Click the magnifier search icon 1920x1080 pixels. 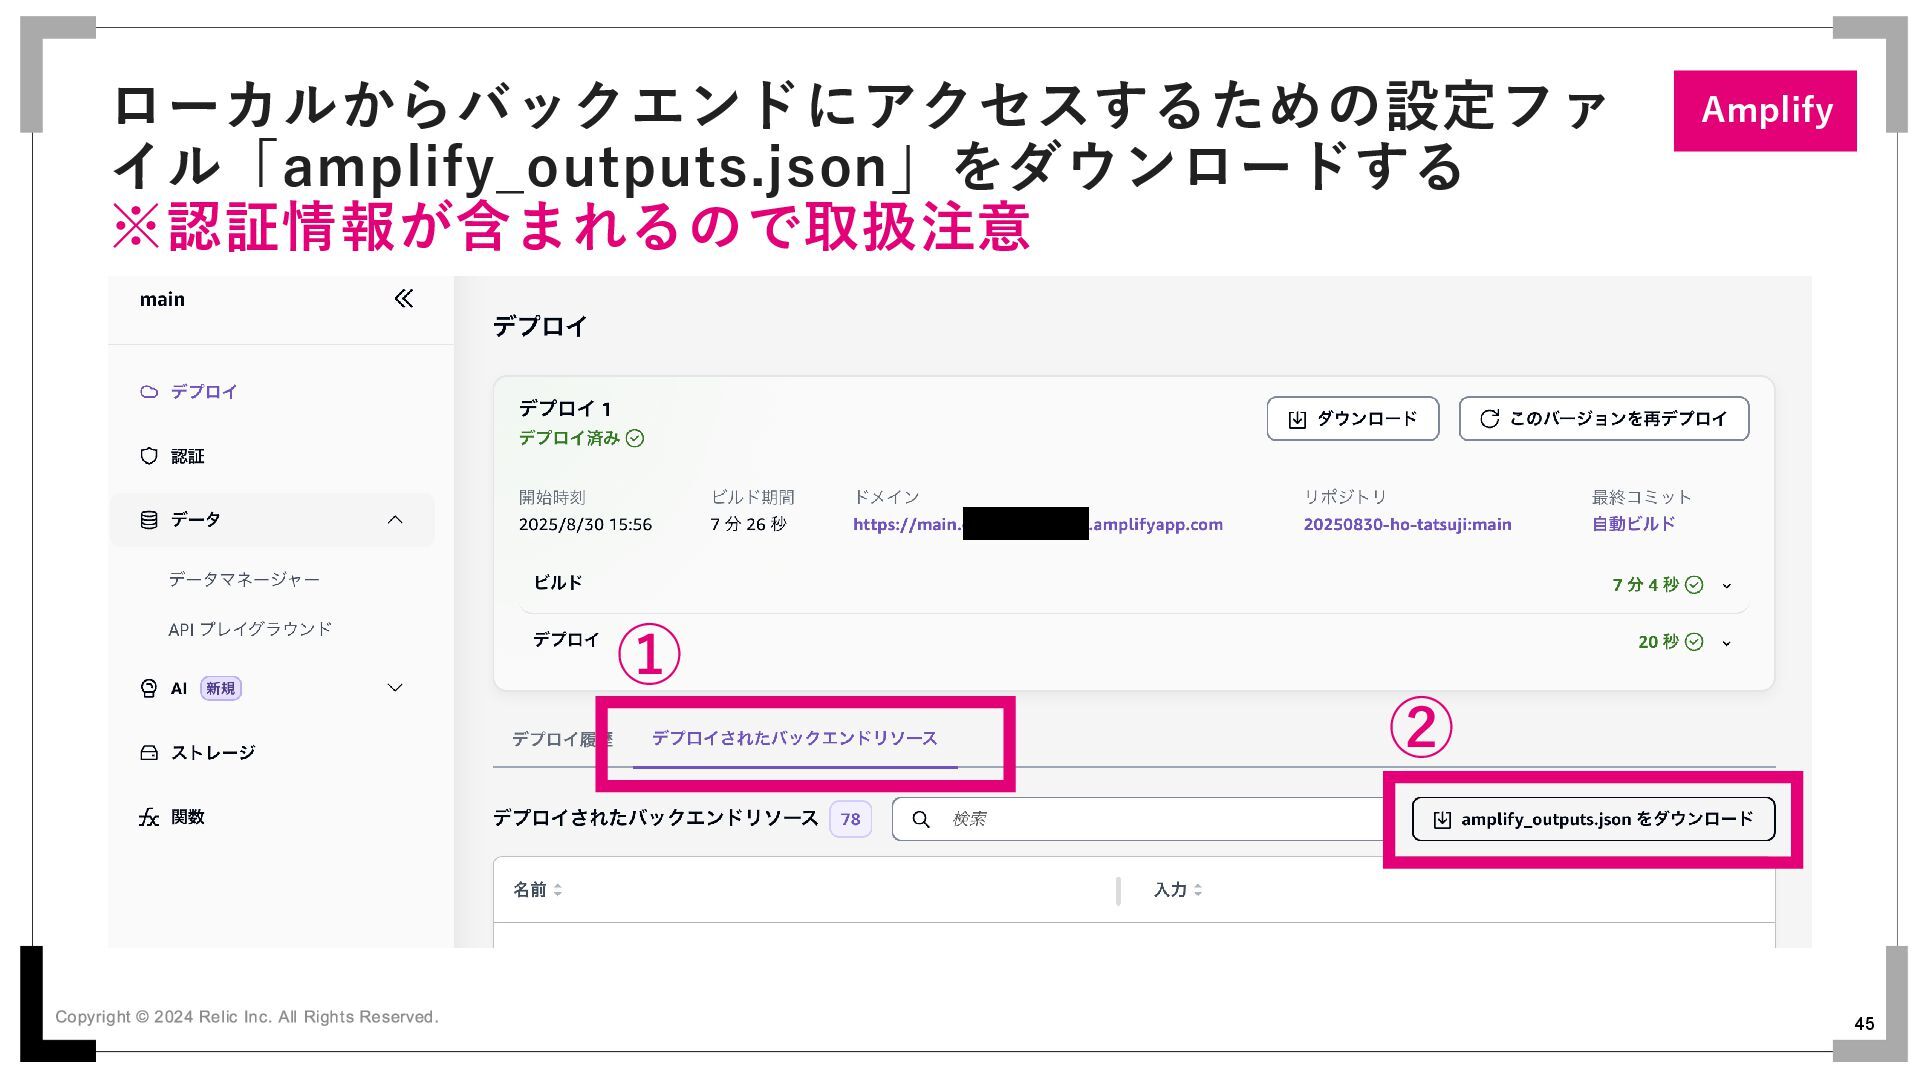tap(921, 820)
